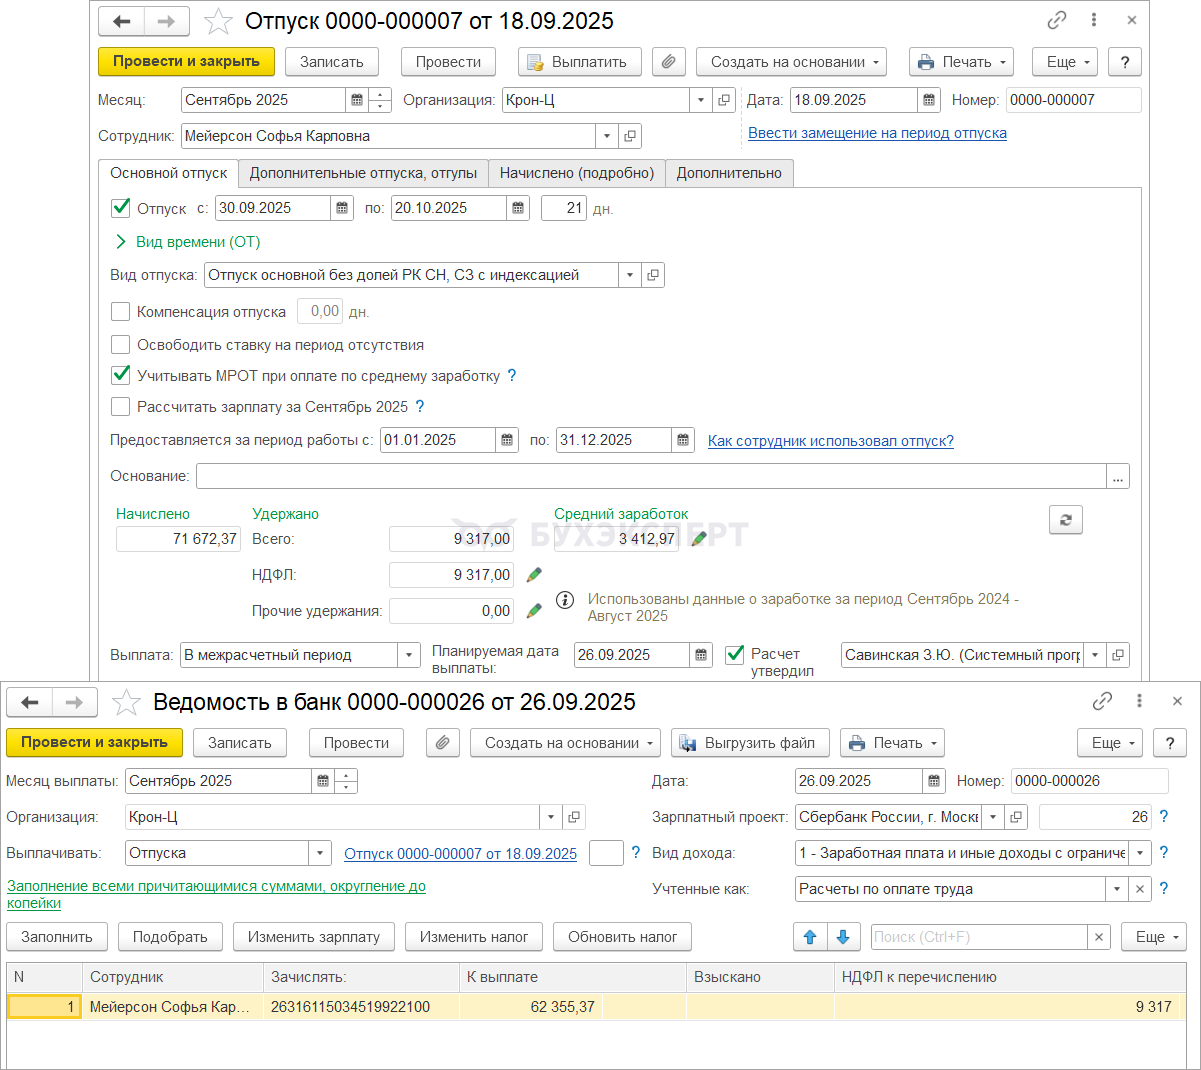The image size is (1201, 1070).
Task: Click the refresh recalculate icon near Средний заработок
Action: [x=1065, y=520]
